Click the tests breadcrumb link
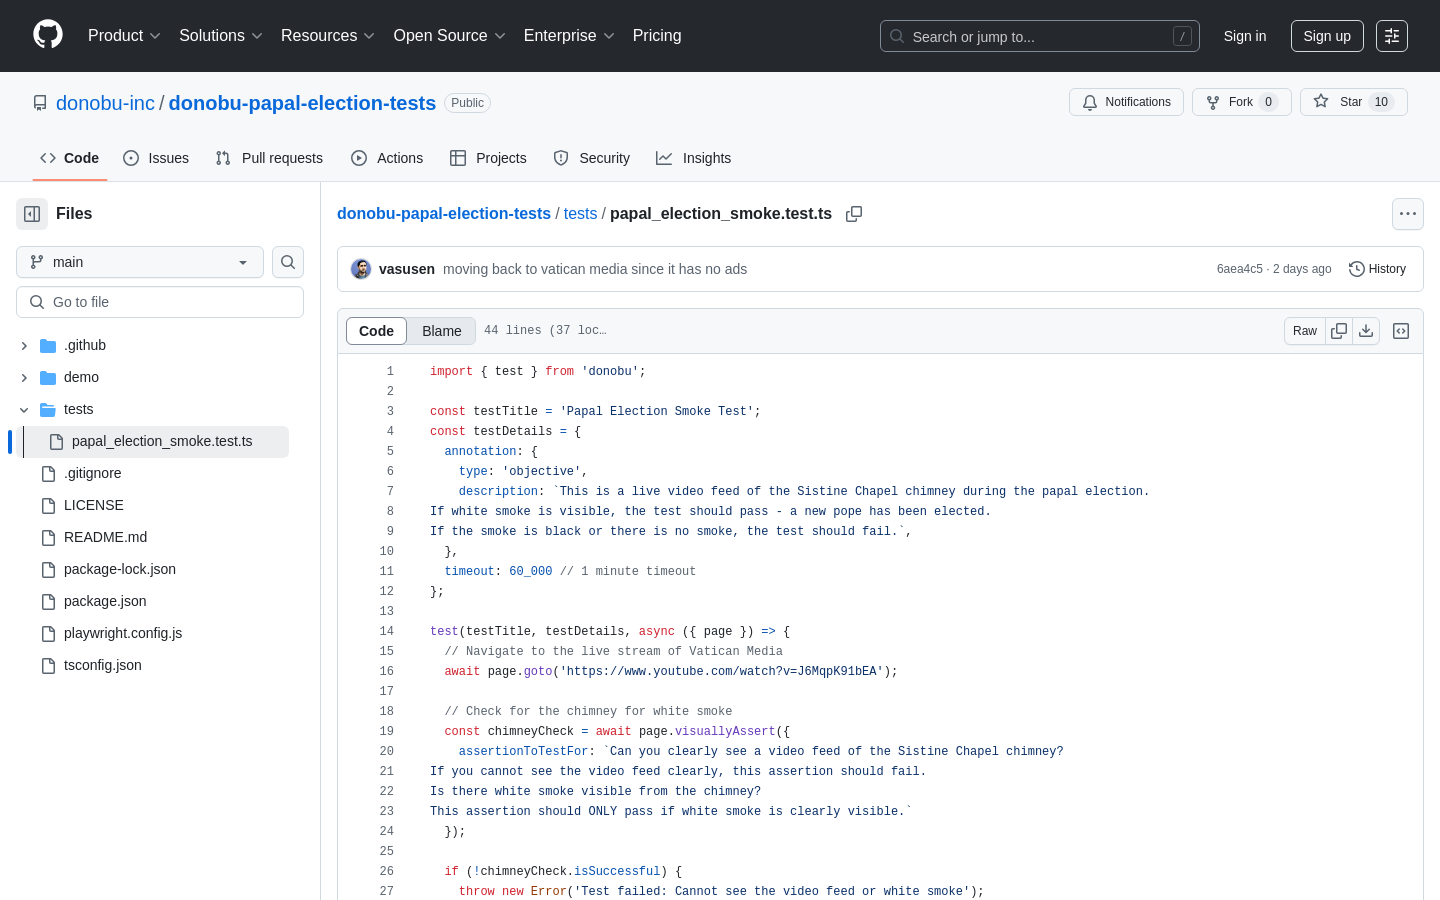 [x=580, y=213]
